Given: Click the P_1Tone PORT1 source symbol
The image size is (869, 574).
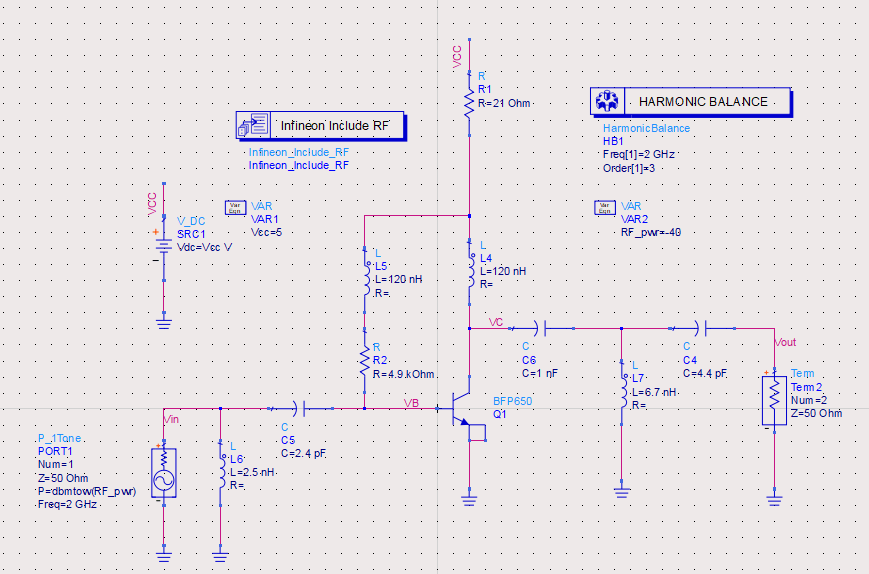Looking at the screenshot, I should 164,472.
